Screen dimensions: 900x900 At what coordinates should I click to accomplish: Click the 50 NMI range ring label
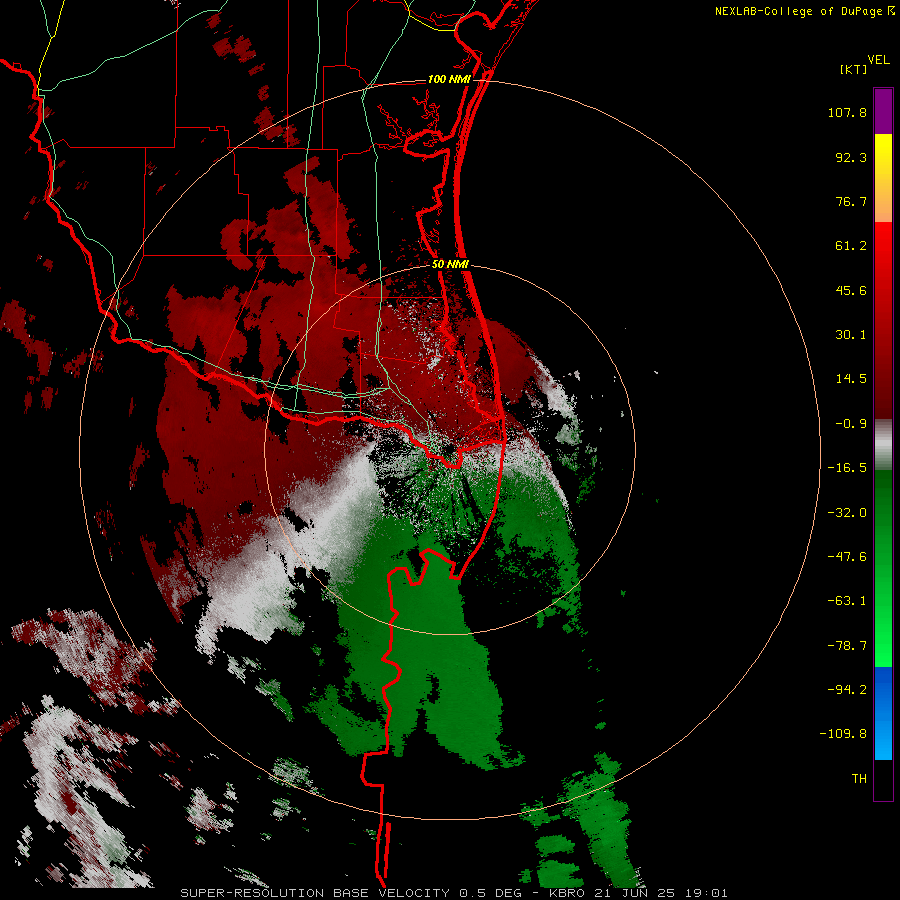(450, 264)
